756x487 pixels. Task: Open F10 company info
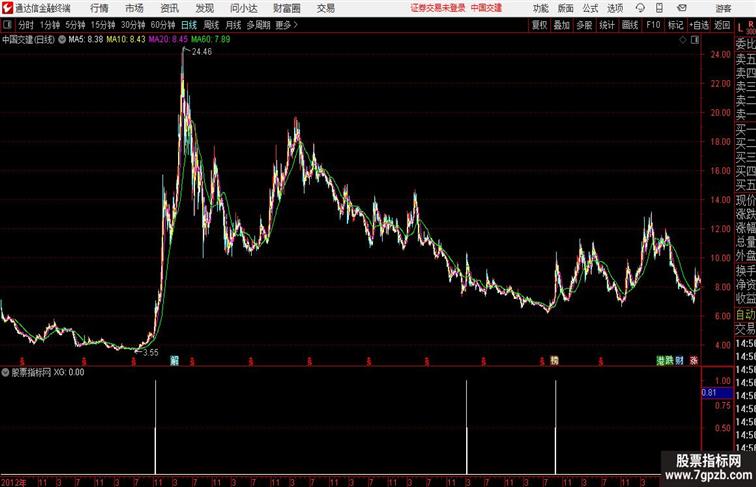click(653, 25)
